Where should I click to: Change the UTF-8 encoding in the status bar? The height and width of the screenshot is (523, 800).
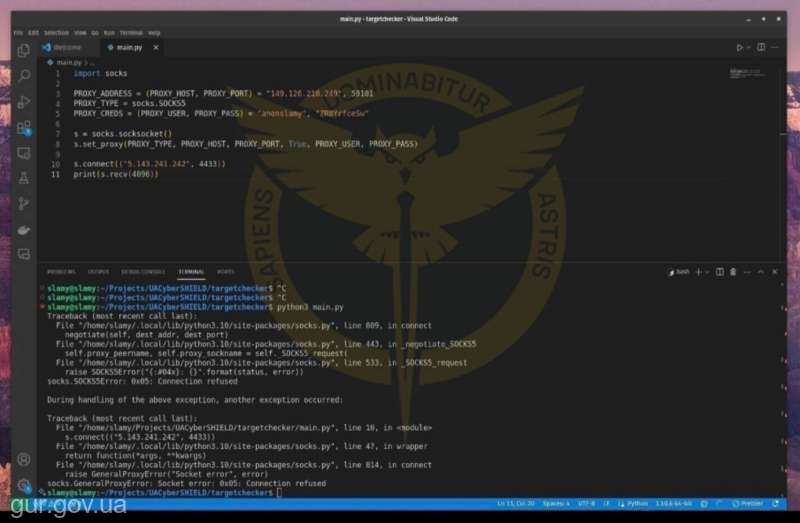(x=586, y=504)
